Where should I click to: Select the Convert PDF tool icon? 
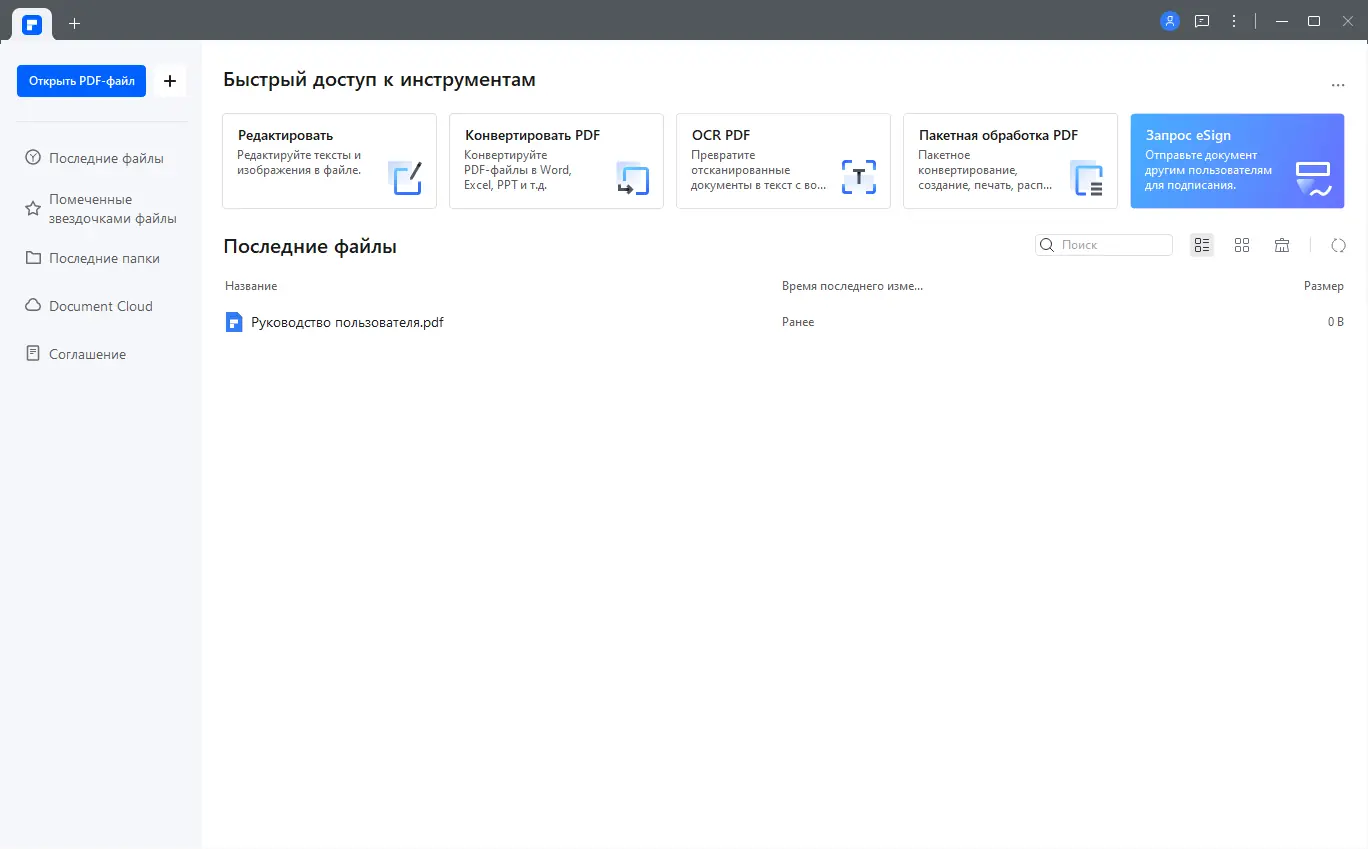pos(632,176)
